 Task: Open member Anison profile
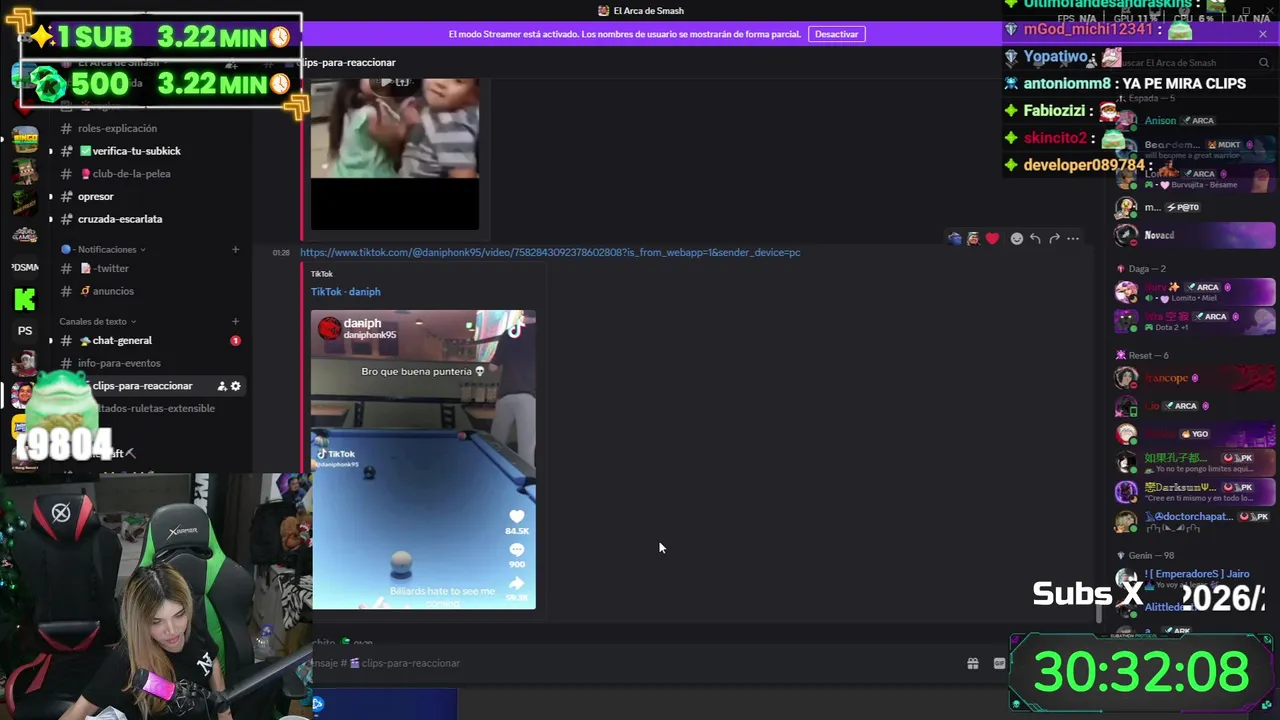[x=1195, y=121]
